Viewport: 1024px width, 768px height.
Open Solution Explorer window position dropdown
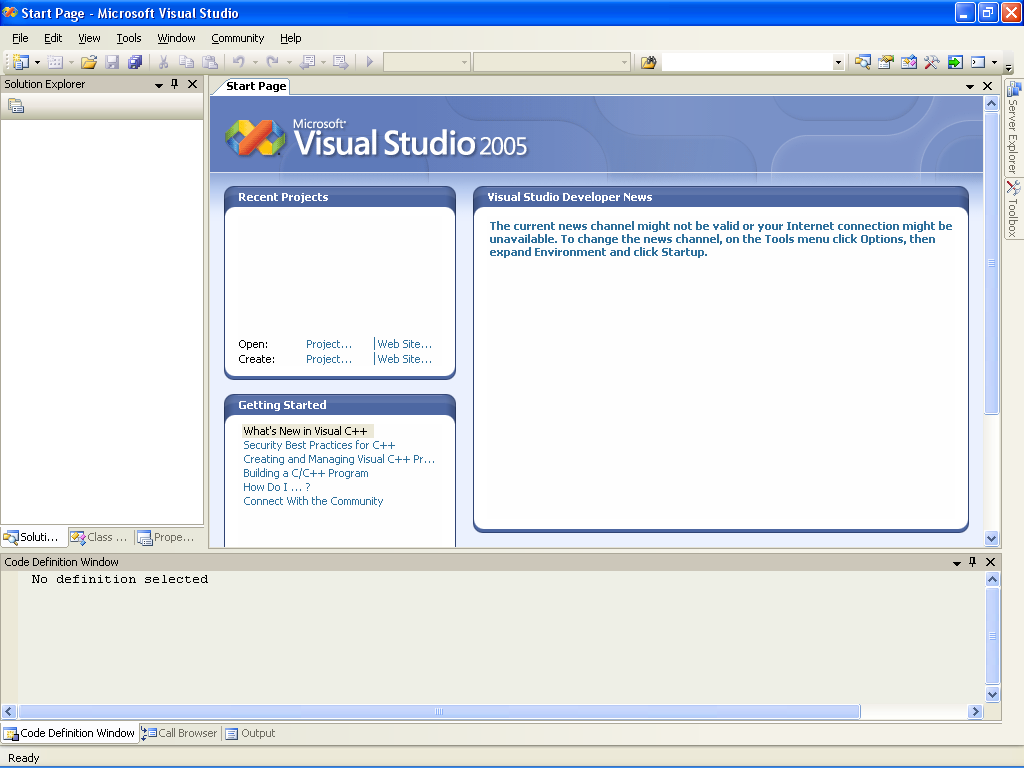point(159,85)
